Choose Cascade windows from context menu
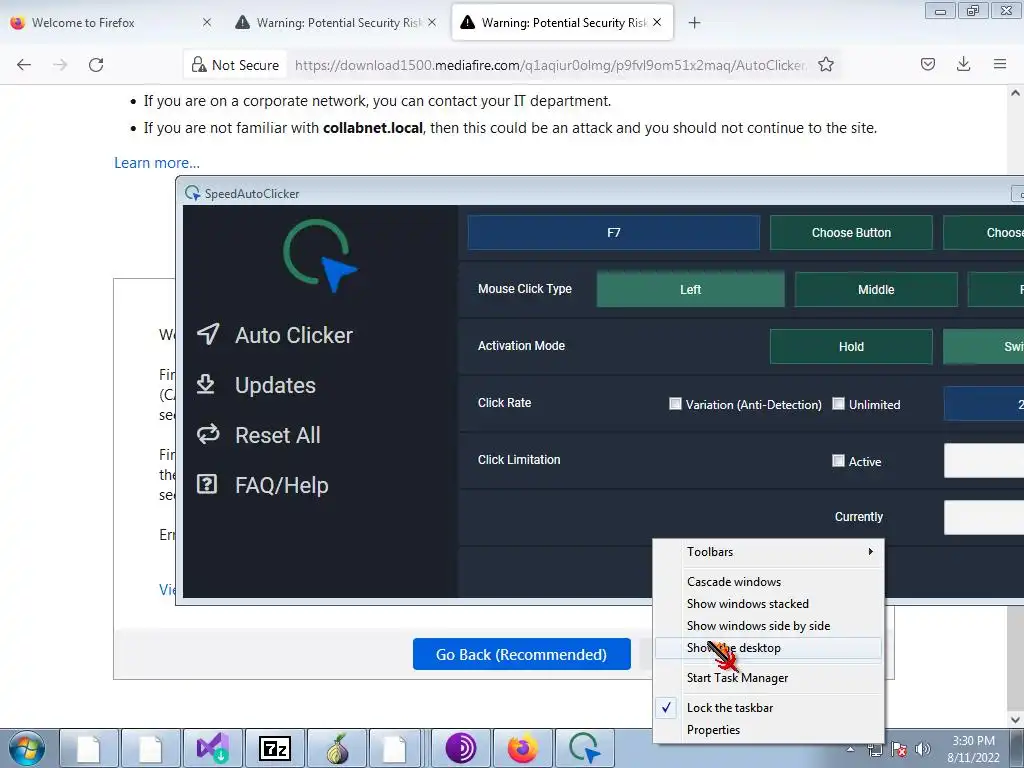Image resolution: width=1024 pixels, height=768 pixels. pos(768,582)
